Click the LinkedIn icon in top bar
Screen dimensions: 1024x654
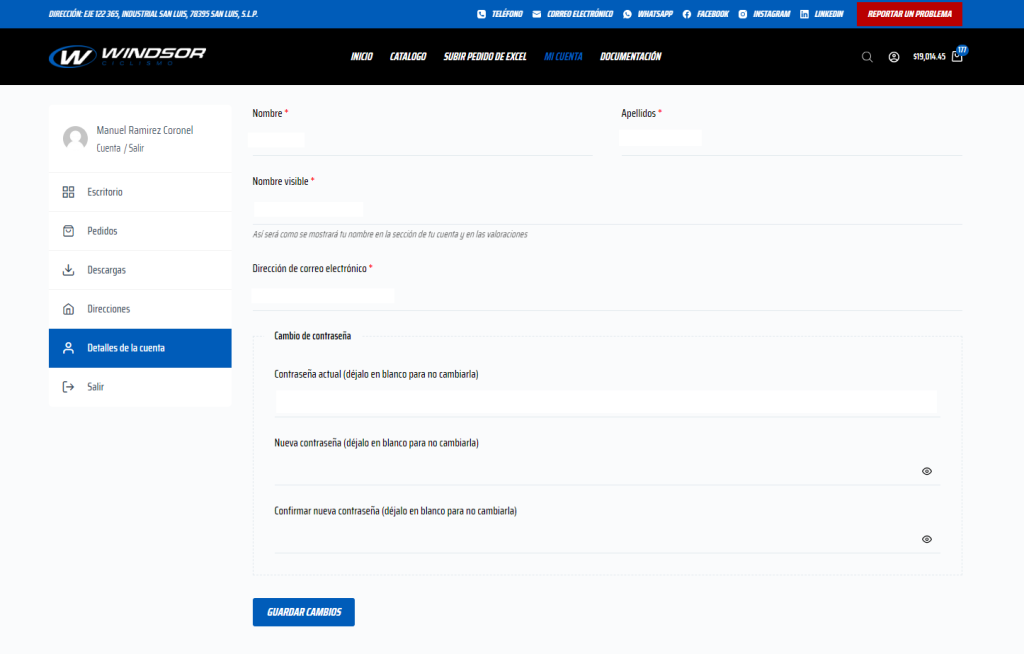coord(804,14)
